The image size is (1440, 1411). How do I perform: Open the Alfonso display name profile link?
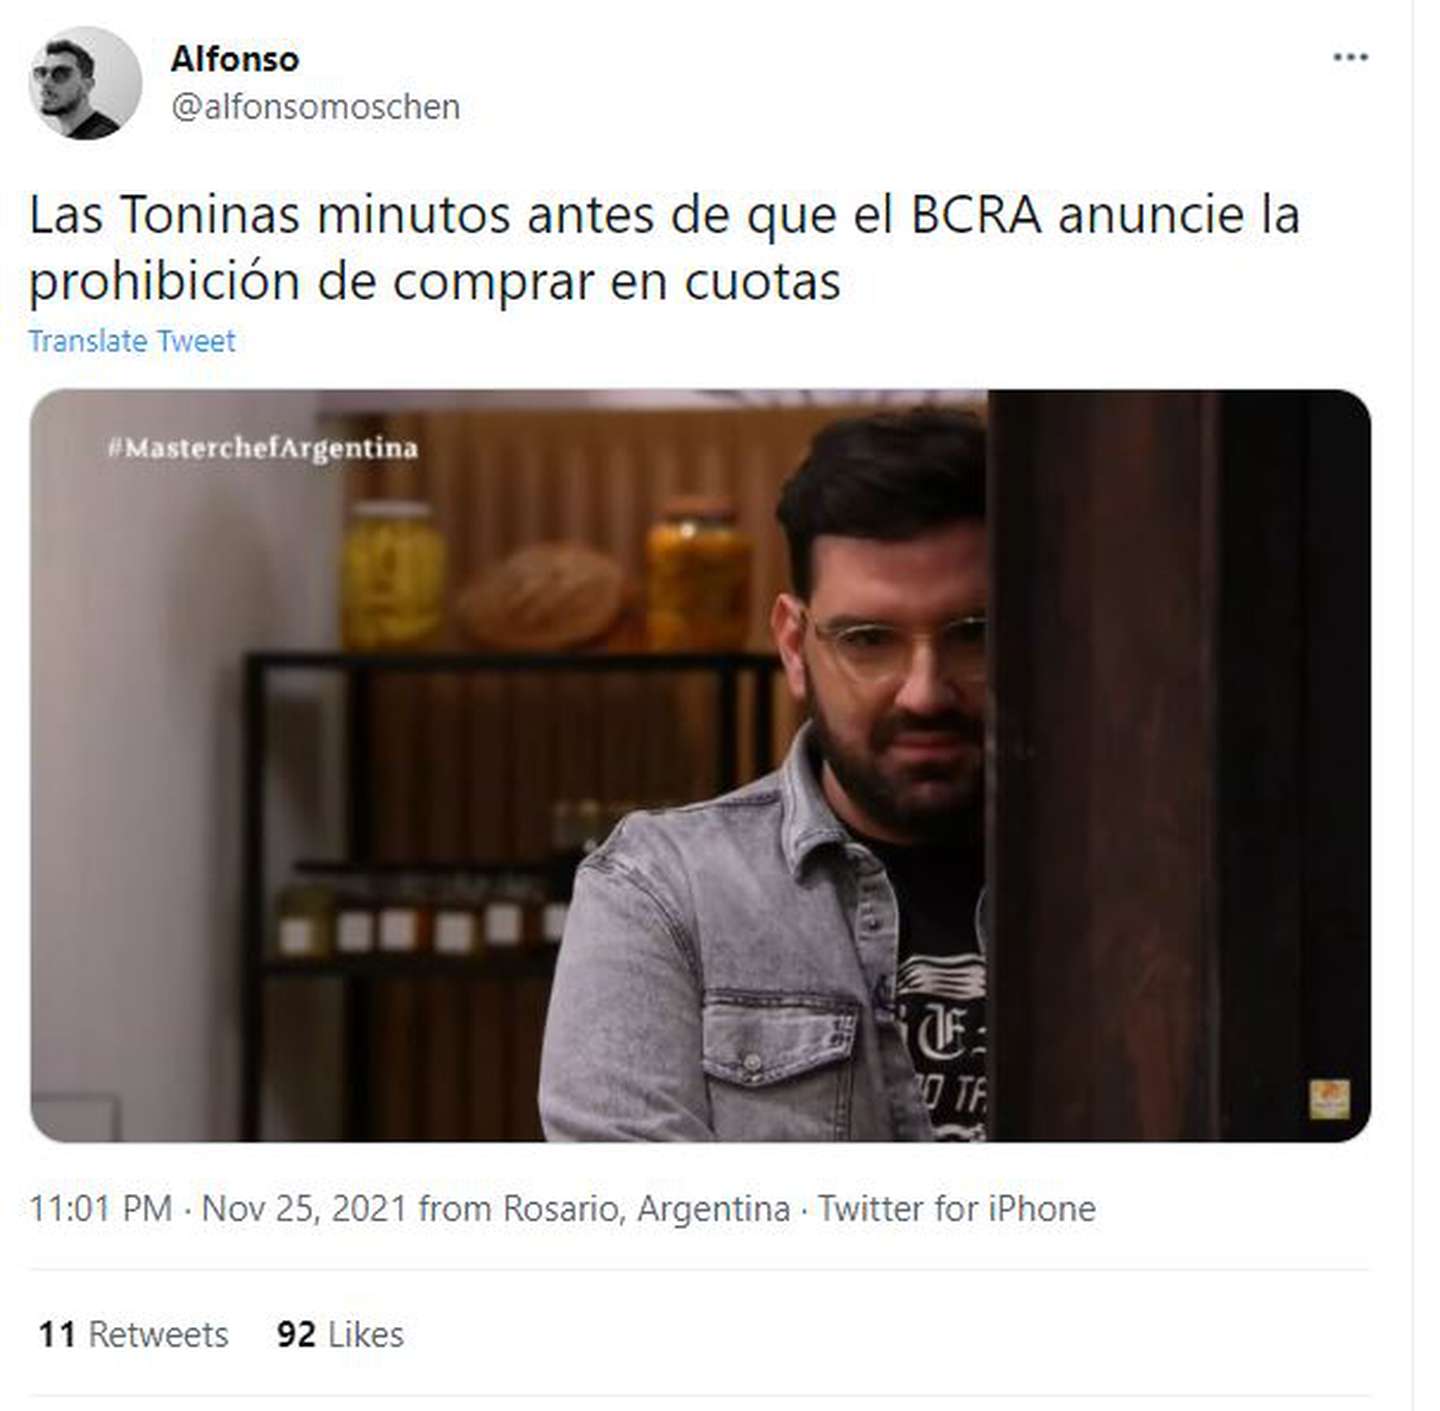(x=234, y=59)
